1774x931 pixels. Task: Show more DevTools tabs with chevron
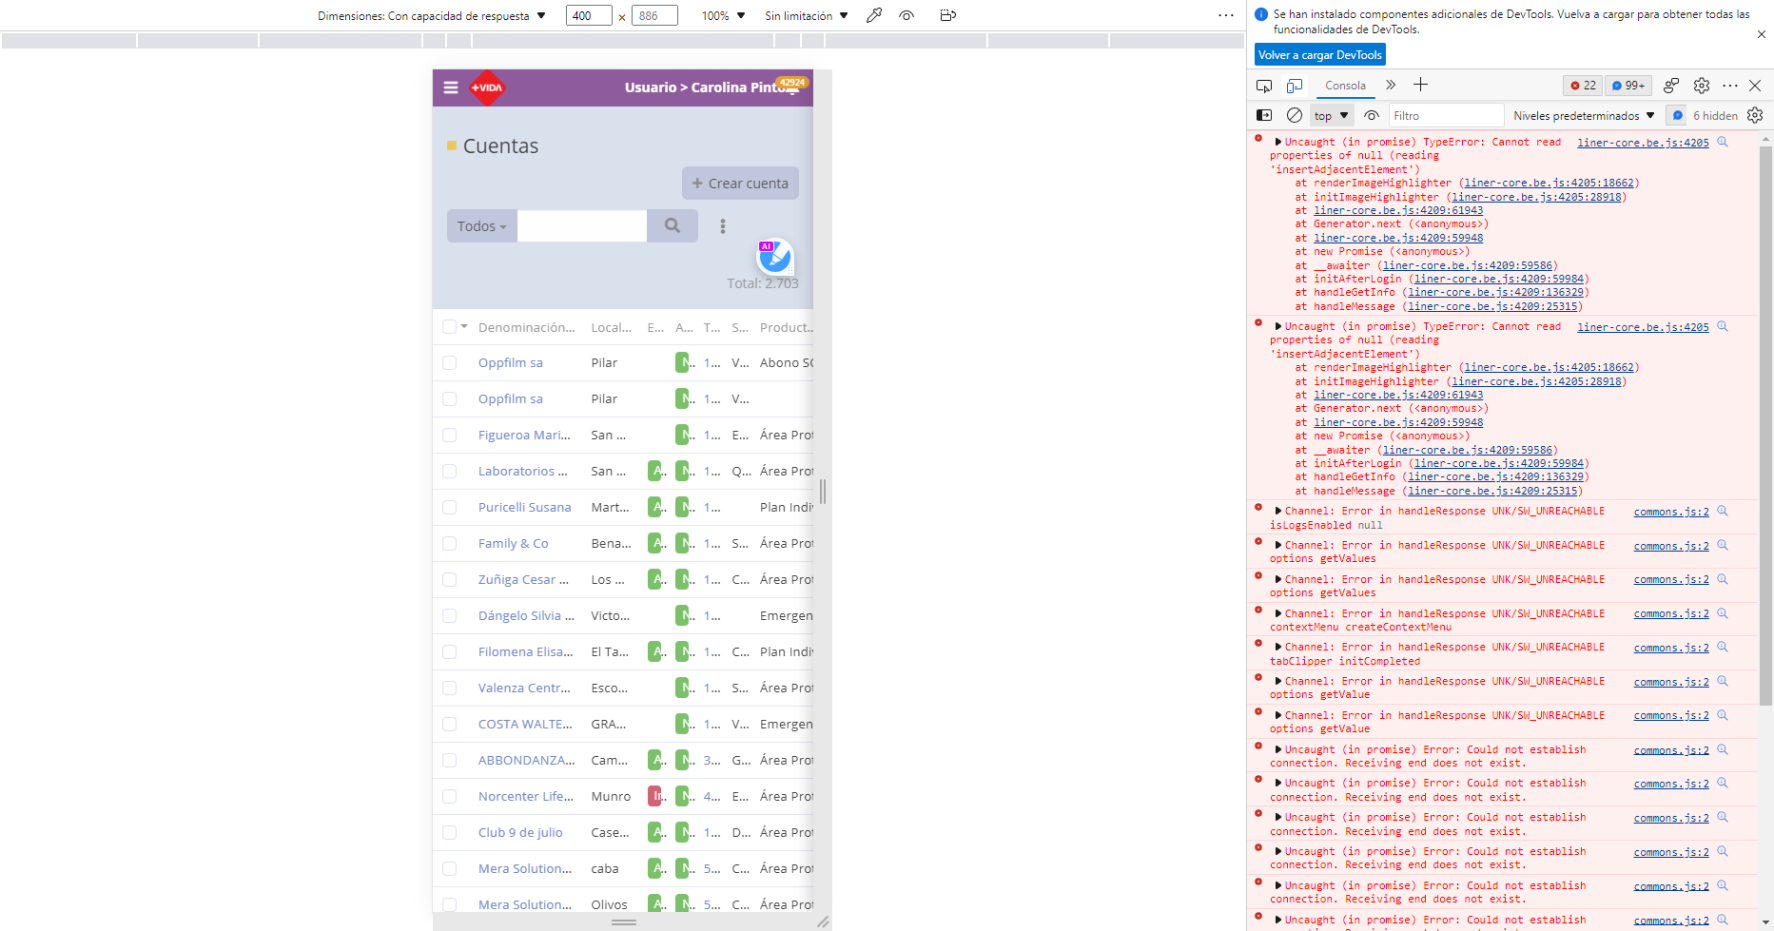point(1391,85)
